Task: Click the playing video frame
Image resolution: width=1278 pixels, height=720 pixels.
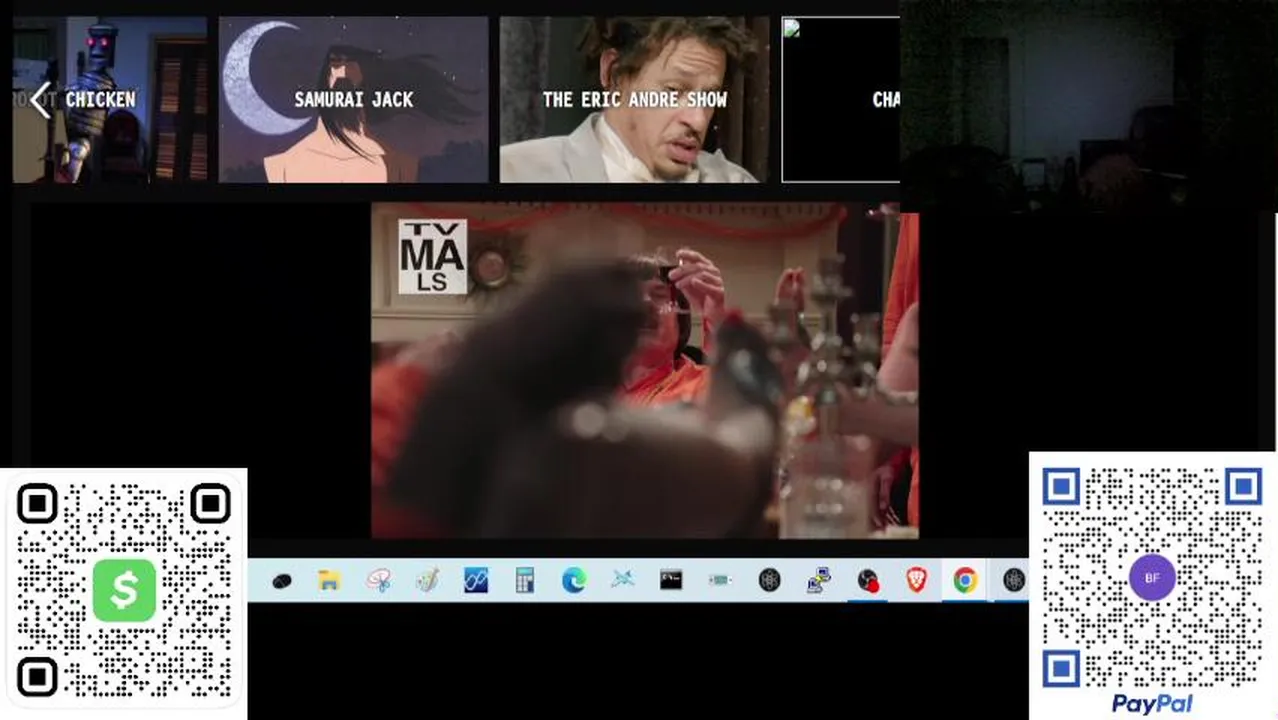Action: coord(645,371)
